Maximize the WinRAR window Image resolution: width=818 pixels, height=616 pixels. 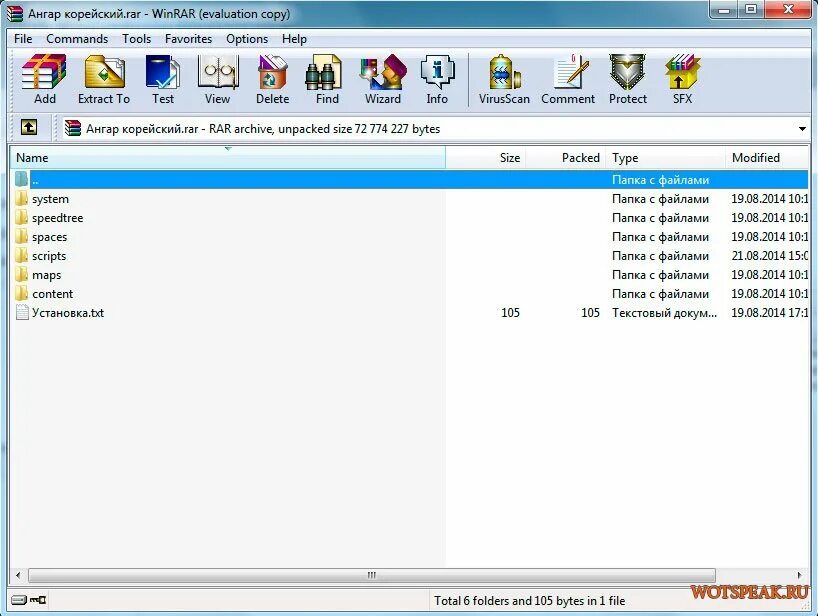[751, 10]
